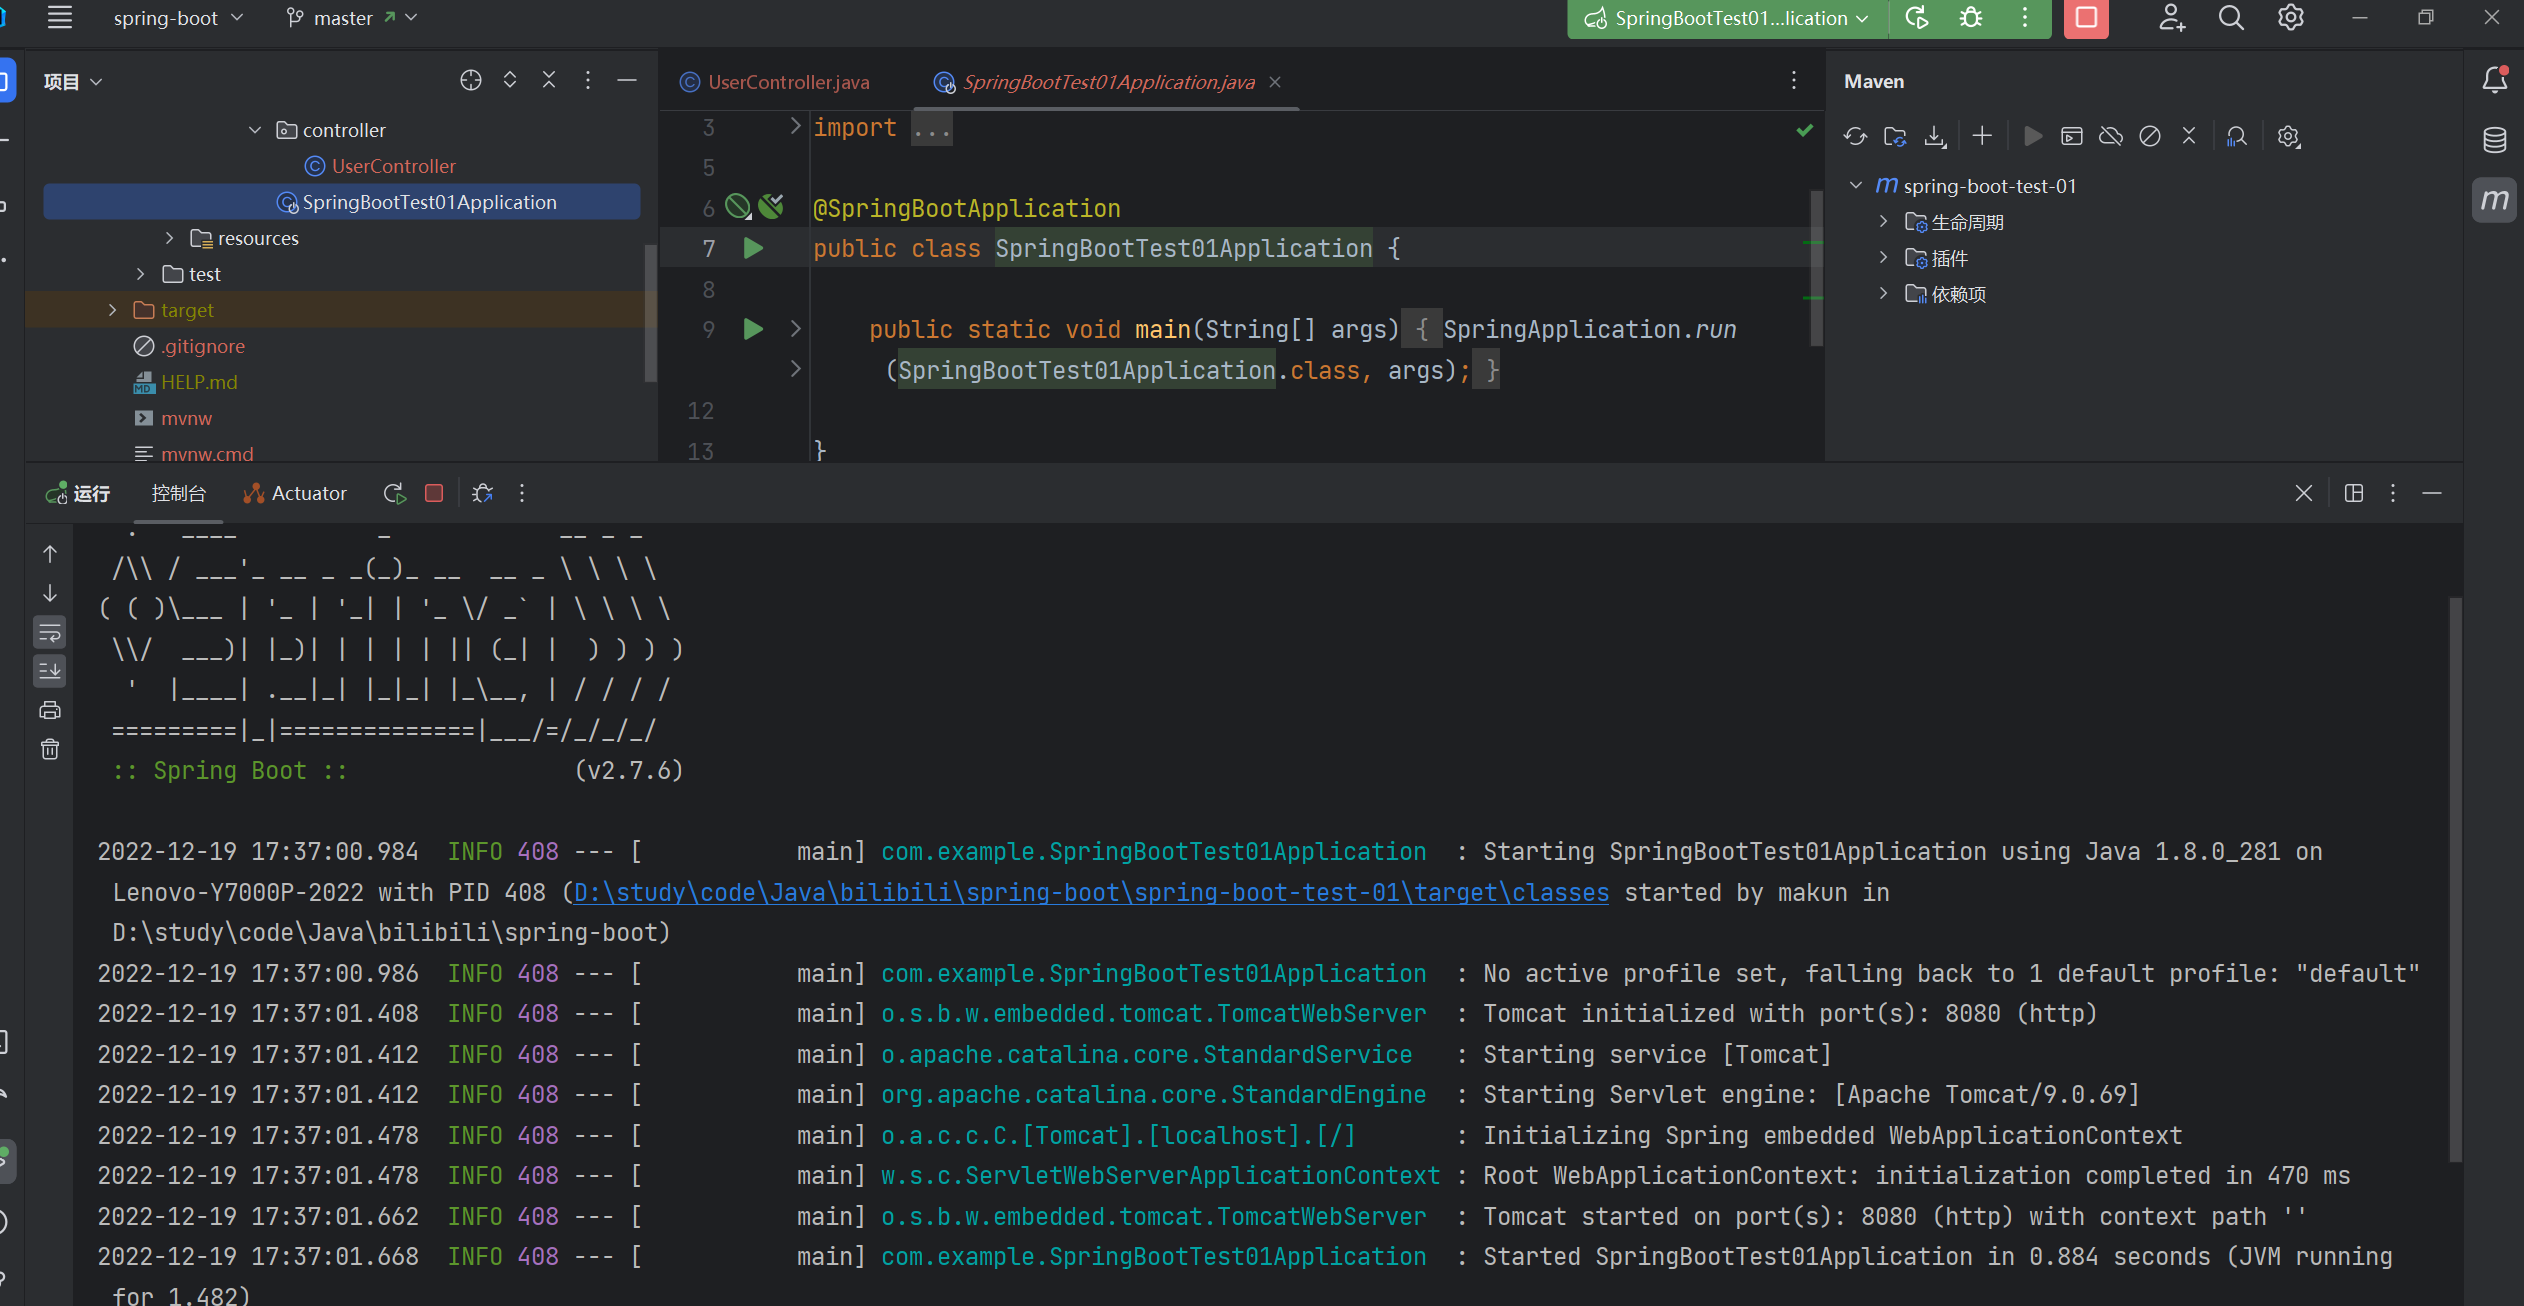2524x1306 pixels.
Task: Toggle Maven offline mode
Action: [2111, 136]
